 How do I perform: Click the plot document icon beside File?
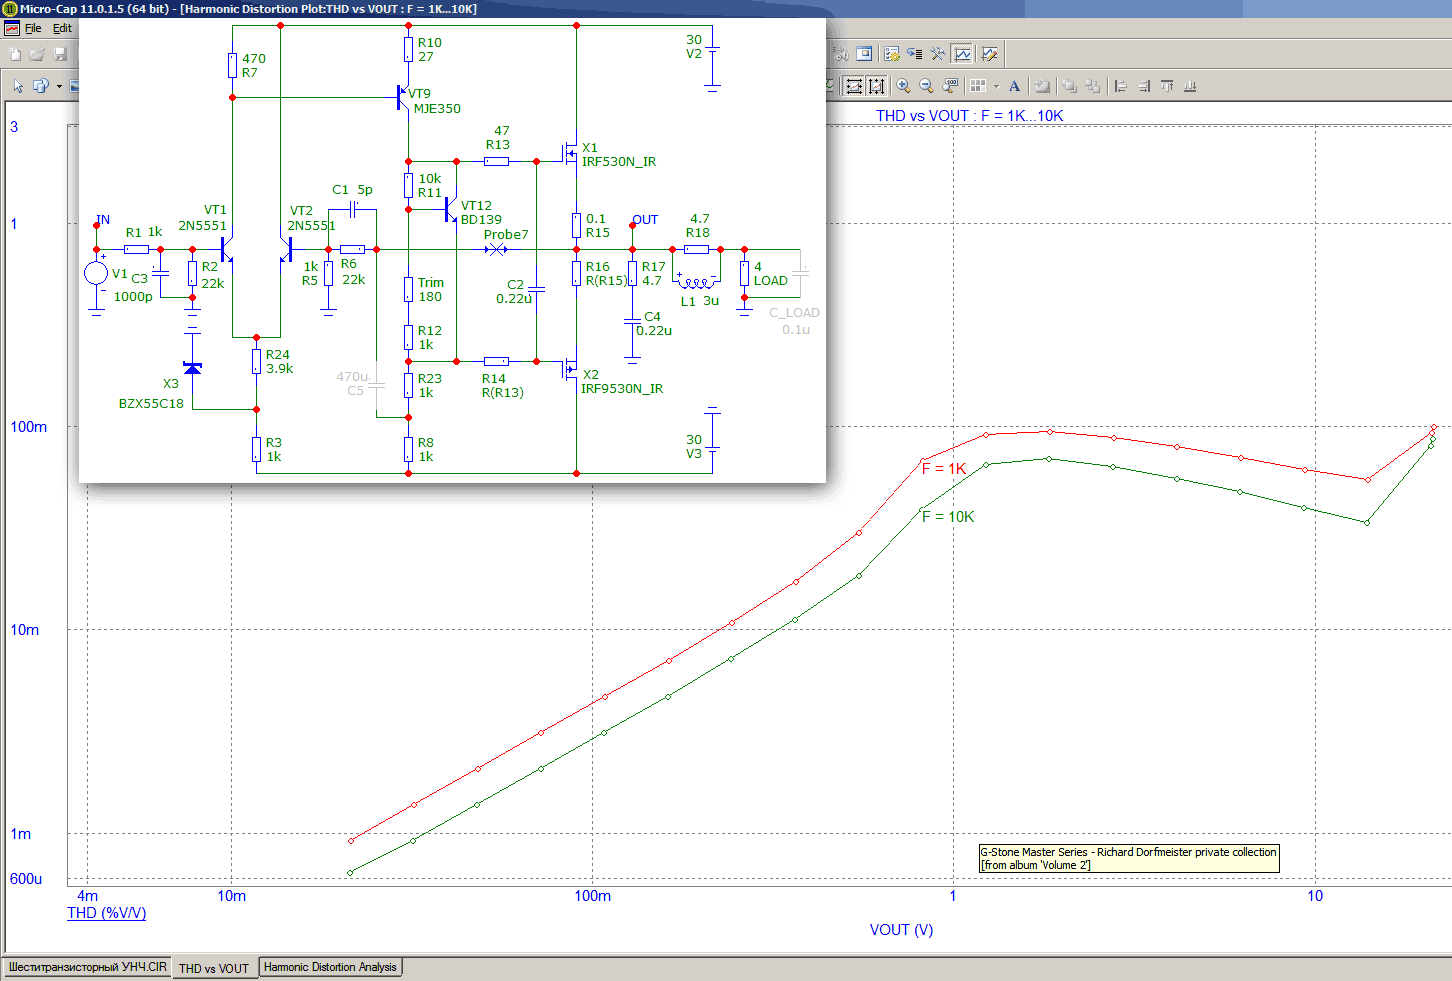click(12, 28)
